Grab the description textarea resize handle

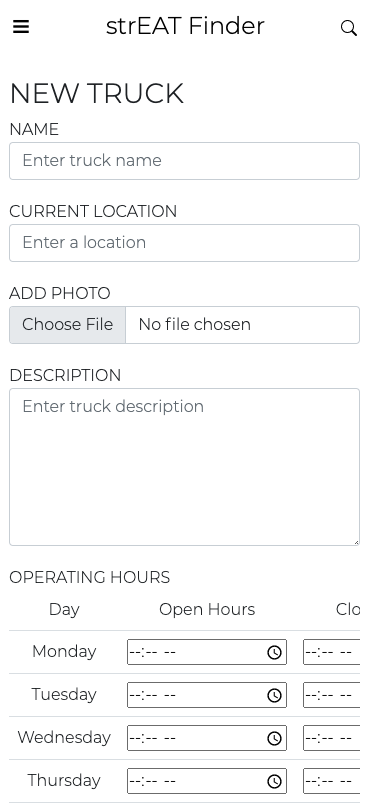(356, 541)
